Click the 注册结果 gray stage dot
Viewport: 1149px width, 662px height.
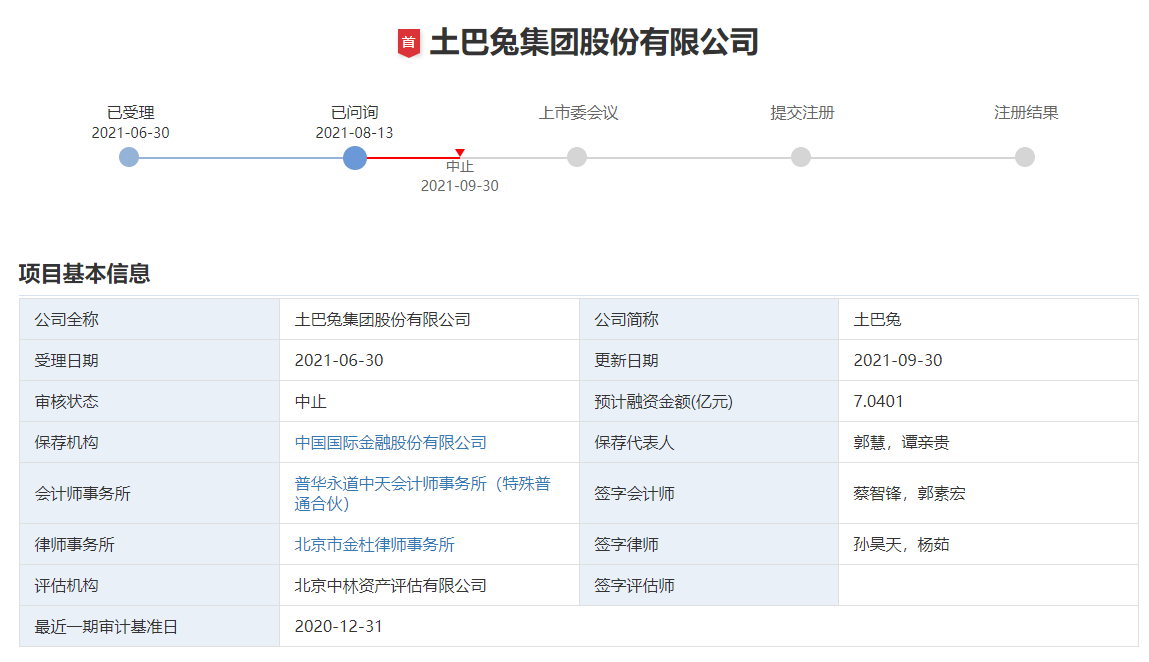tap(1023, 157)
